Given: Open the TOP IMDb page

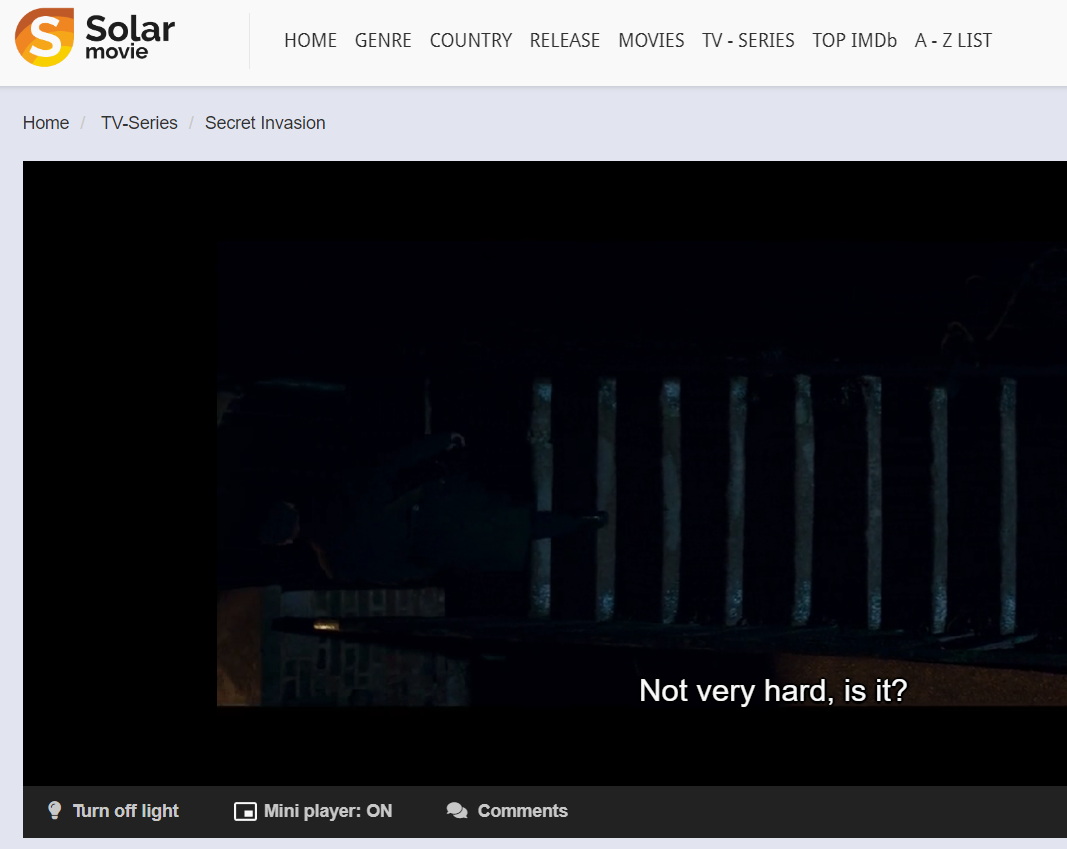Looking at the screenshot, I should 854,41.
